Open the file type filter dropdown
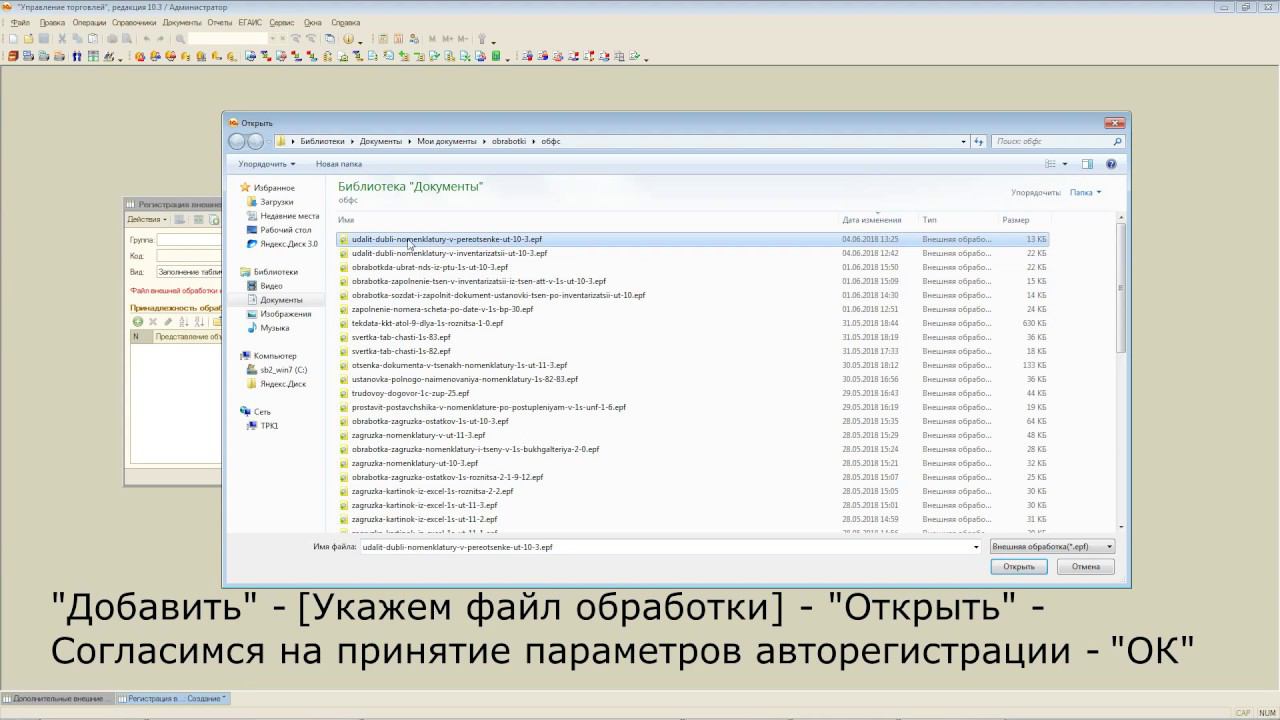 (1051, 547)
